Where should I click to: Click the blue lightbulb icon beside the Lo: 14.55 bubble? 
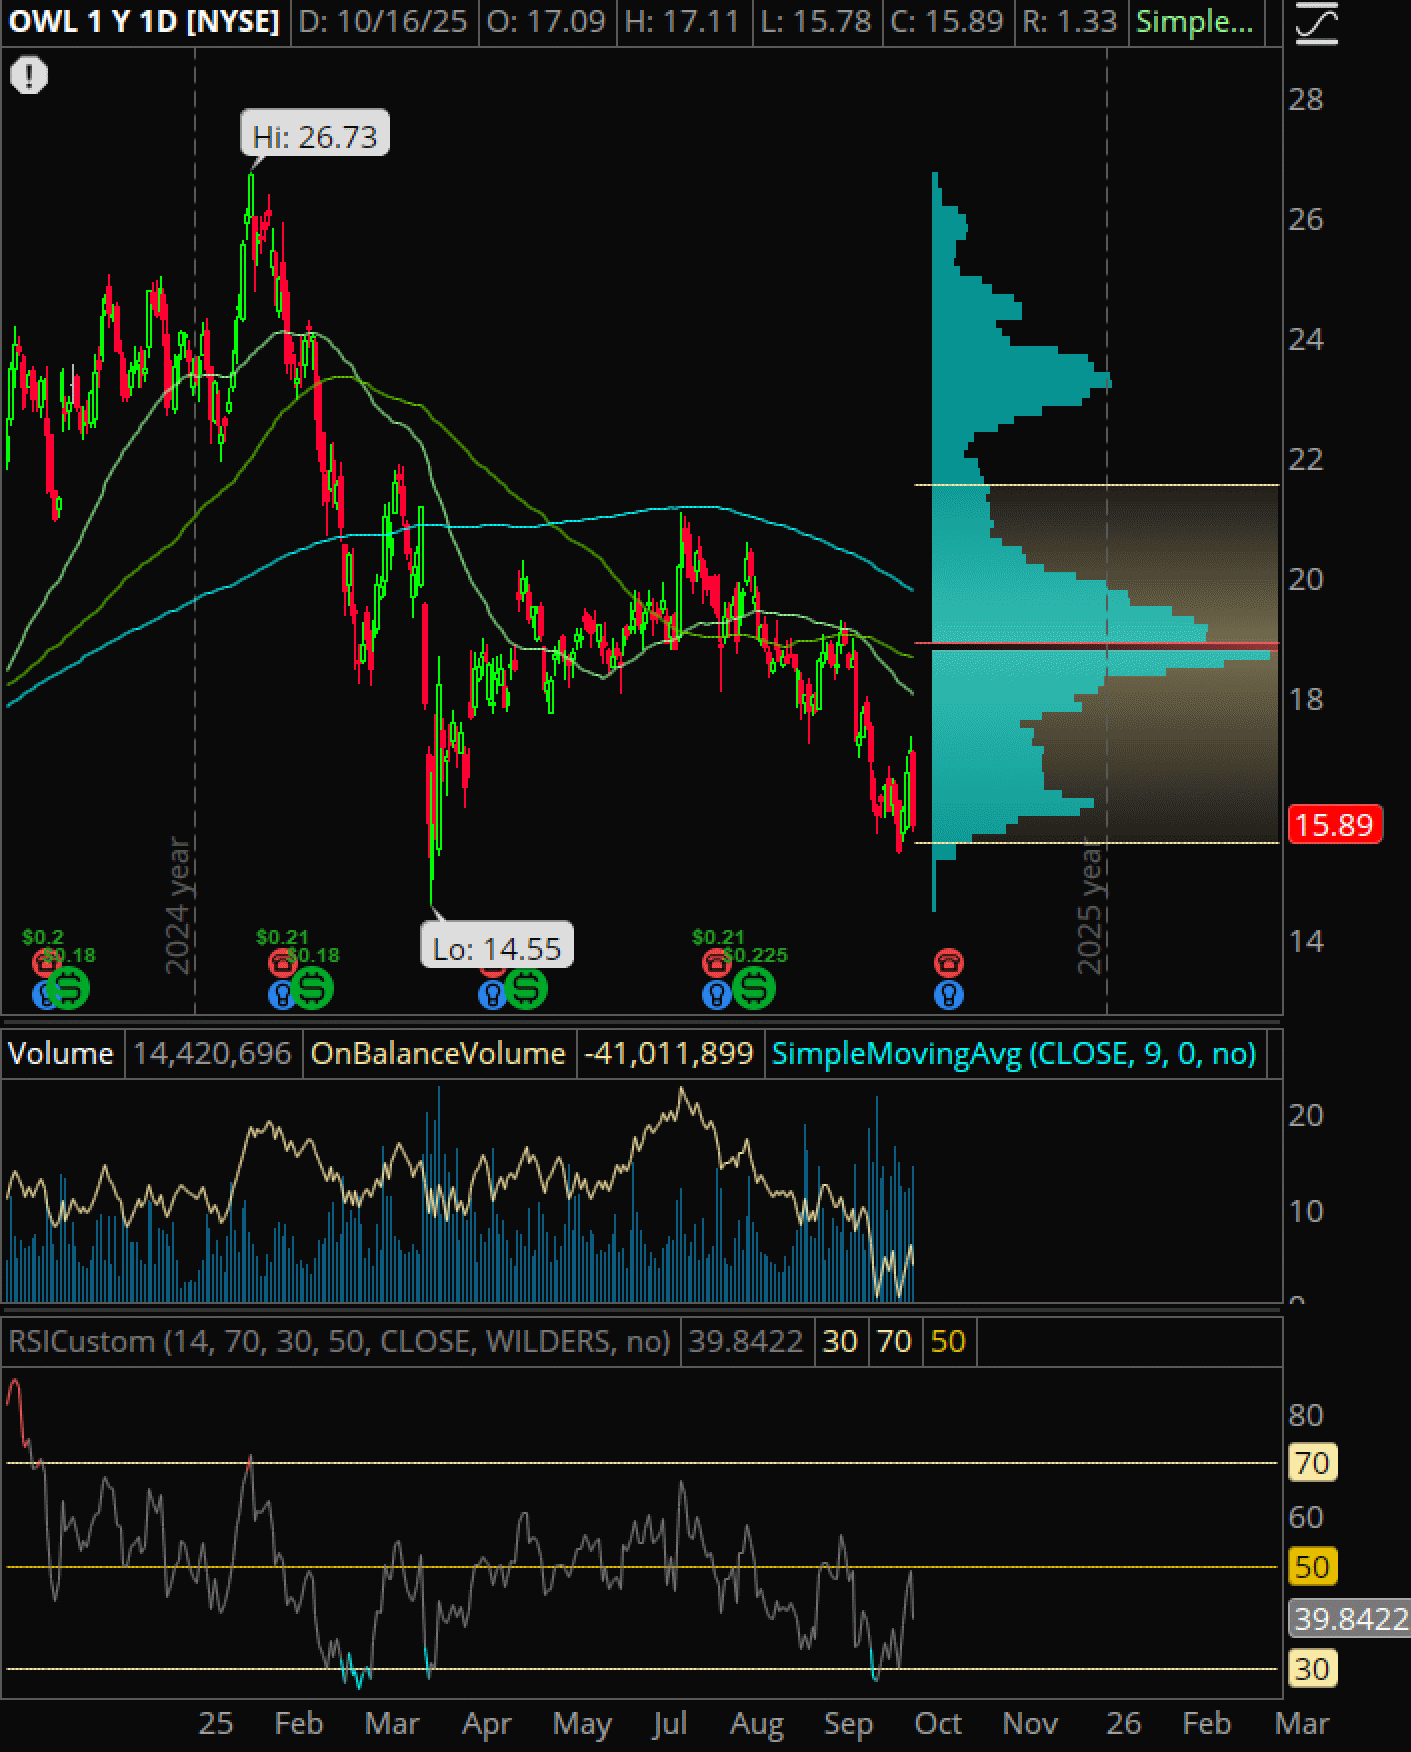492,994
